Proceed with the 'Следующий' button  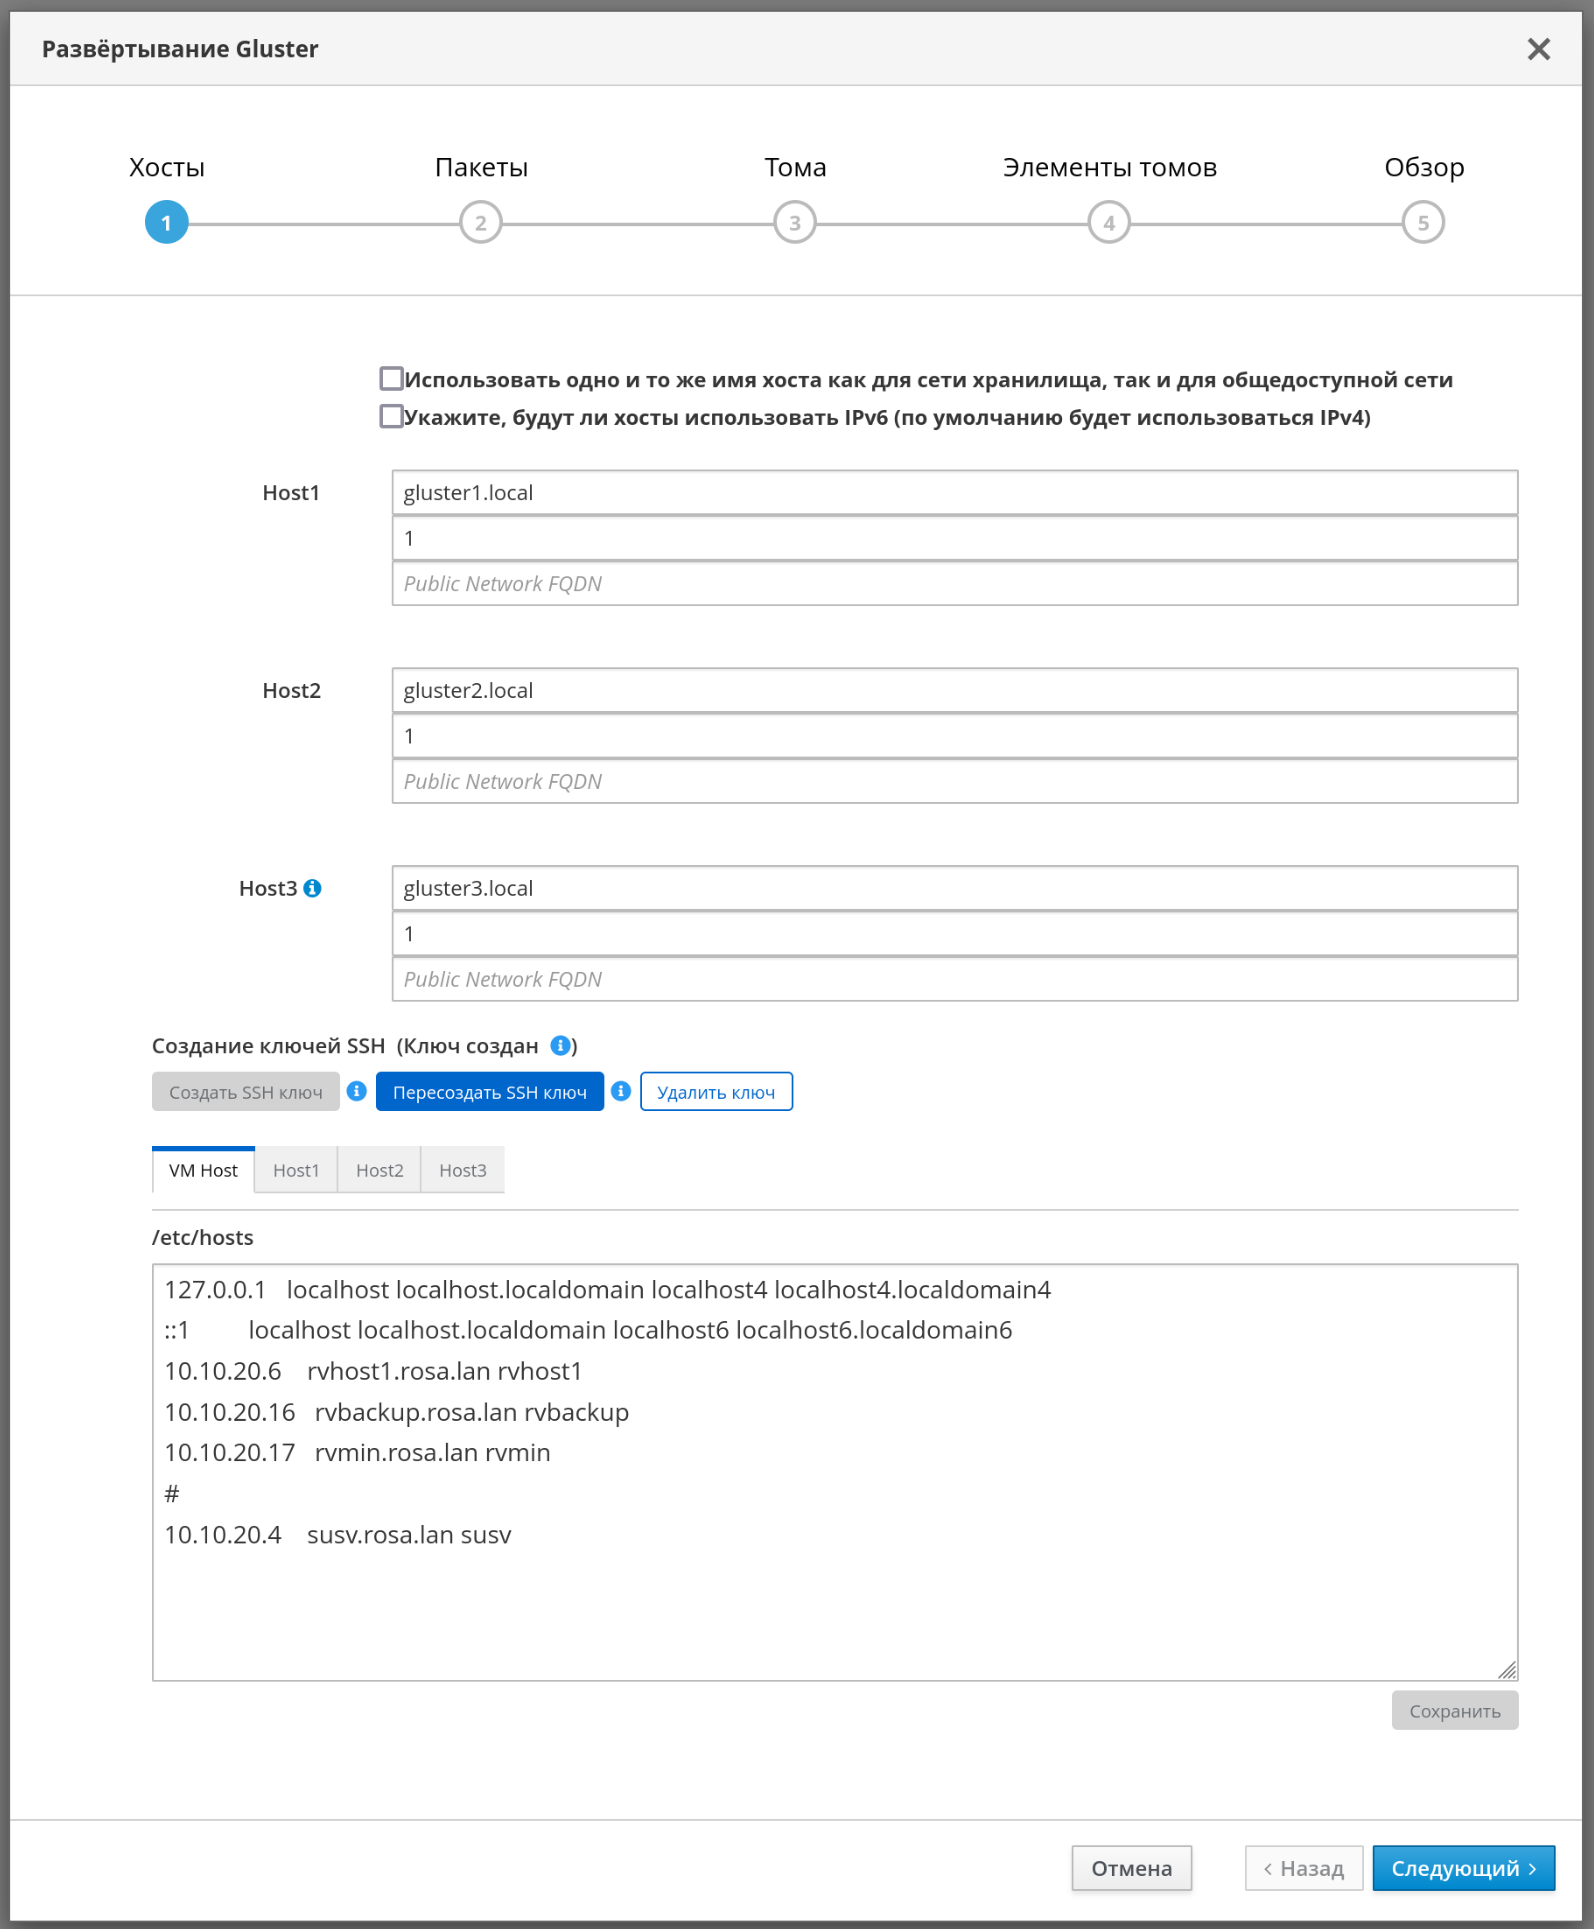[x=1463, y=1868]
